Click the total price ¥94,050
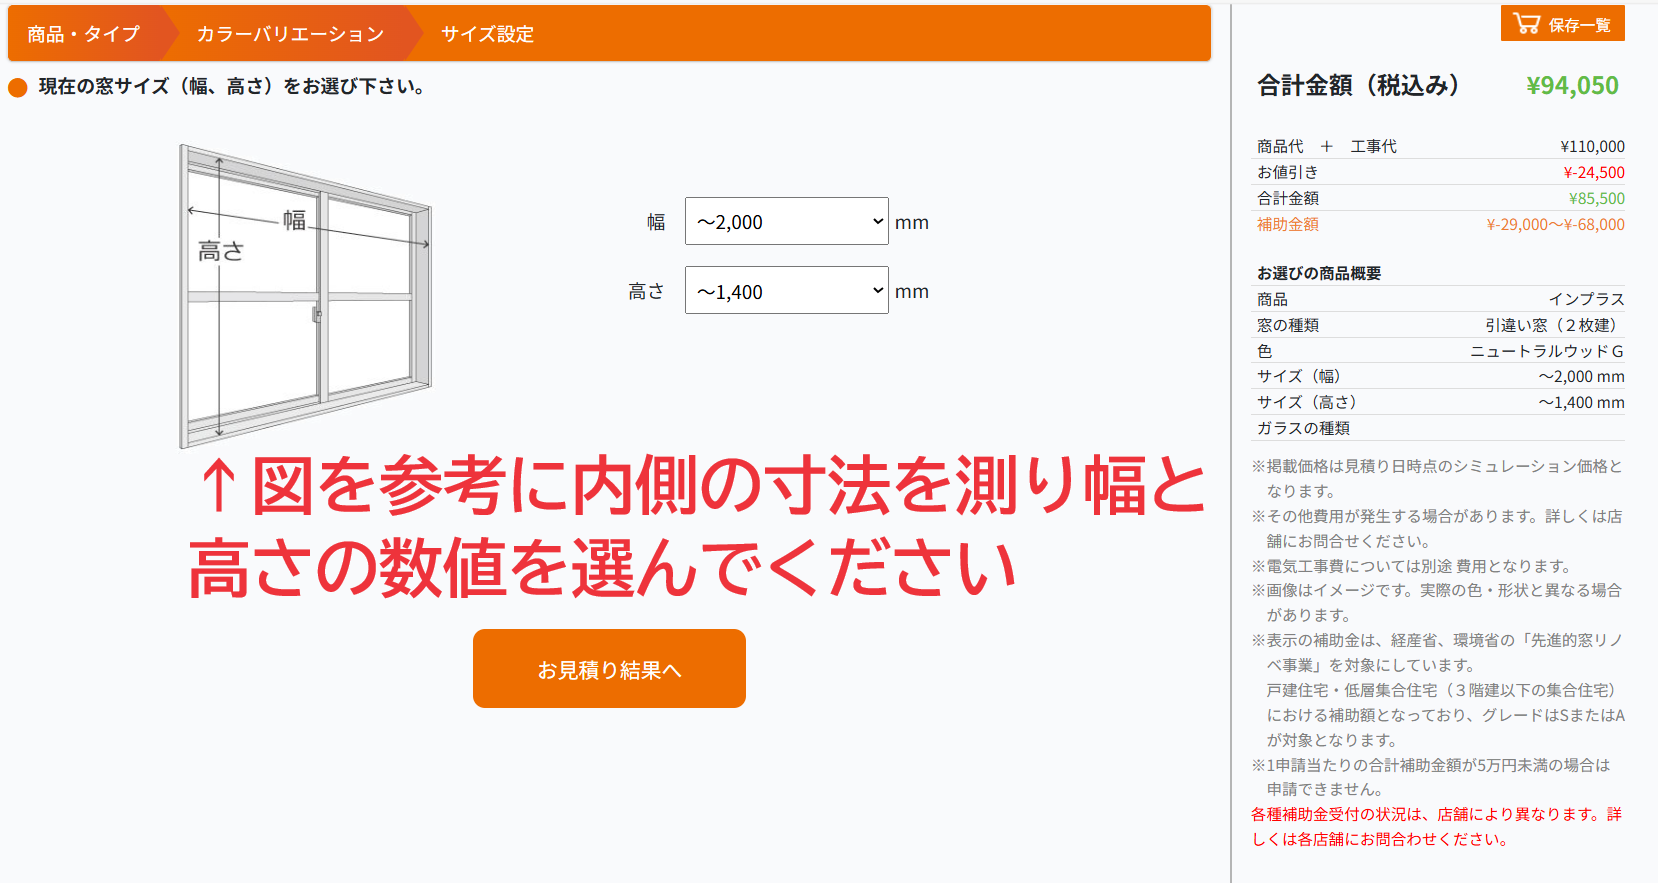The height and width of the screenshot is (883, 1658). point(1572,86)
